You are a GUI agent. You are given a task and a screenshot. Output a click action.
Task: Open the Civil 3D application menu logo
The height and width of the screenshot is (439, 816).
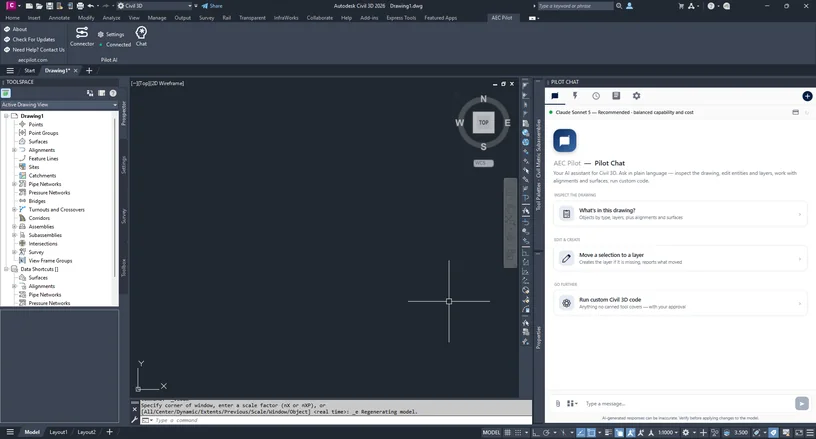(10, 6)
